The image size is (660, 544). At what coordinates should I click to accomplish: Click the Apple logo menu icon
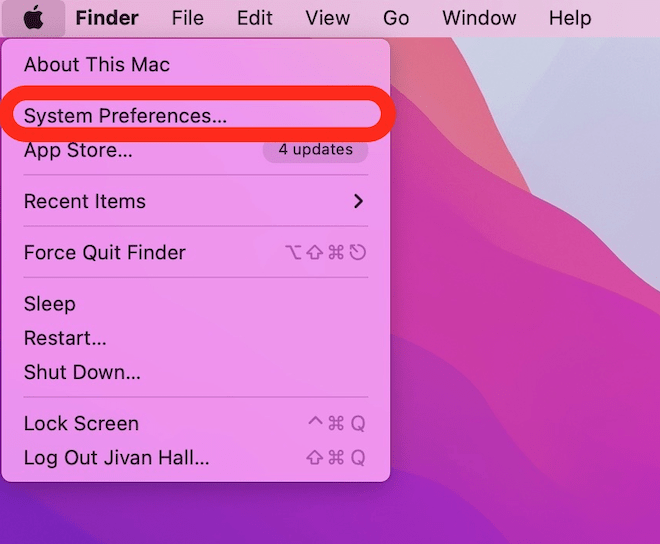34,18
